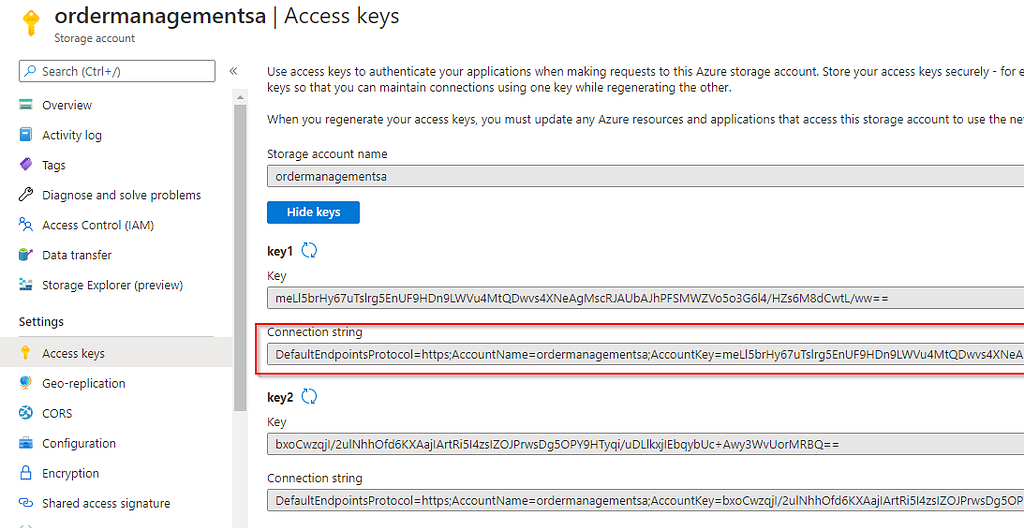Click the Activity log icon
The image size is (1024, 528).
pos(25,135)
